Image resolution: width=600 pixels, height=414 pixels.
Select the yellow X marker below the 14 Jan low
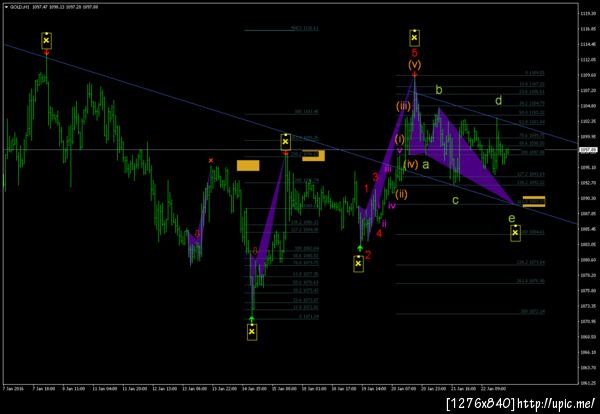click(x=252, y=332)
